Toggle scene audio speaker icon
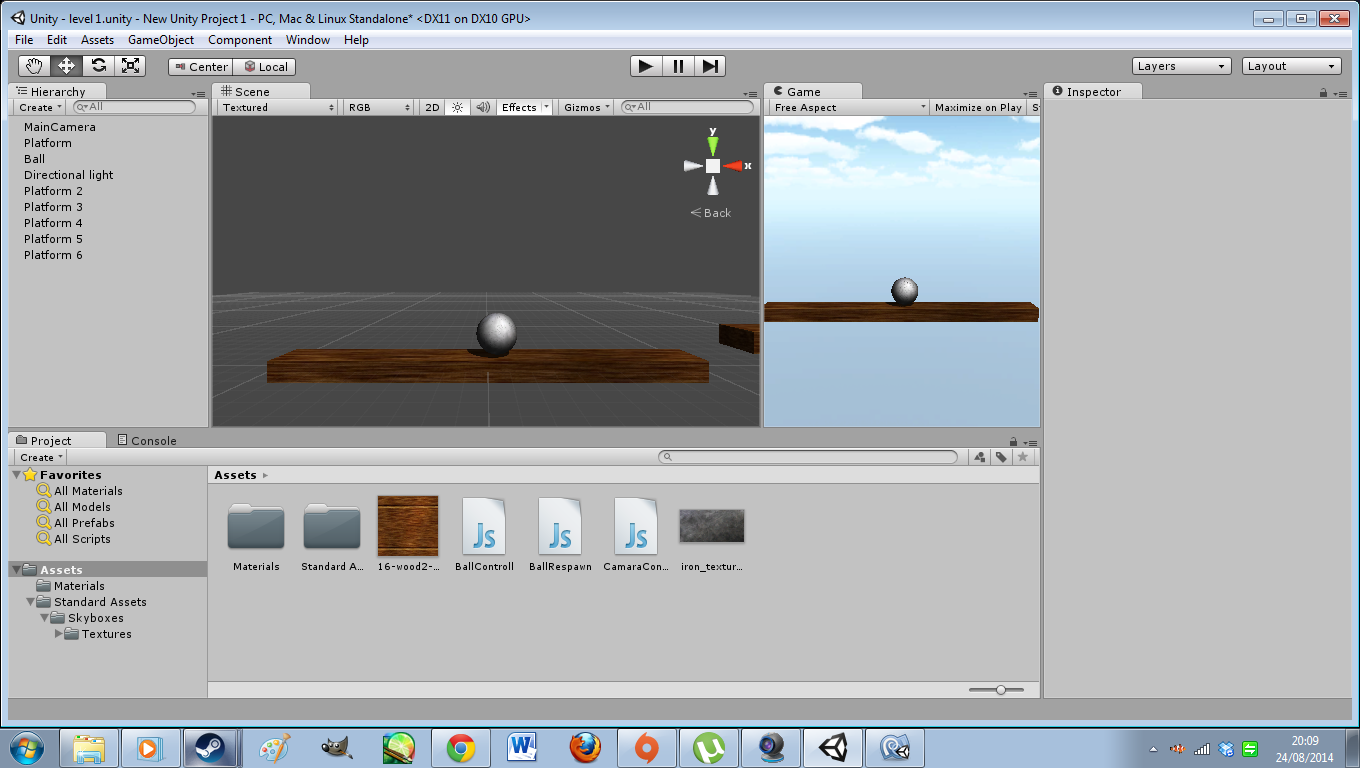This screenshot has height=768, width=1360. click(x=483, y=107)
